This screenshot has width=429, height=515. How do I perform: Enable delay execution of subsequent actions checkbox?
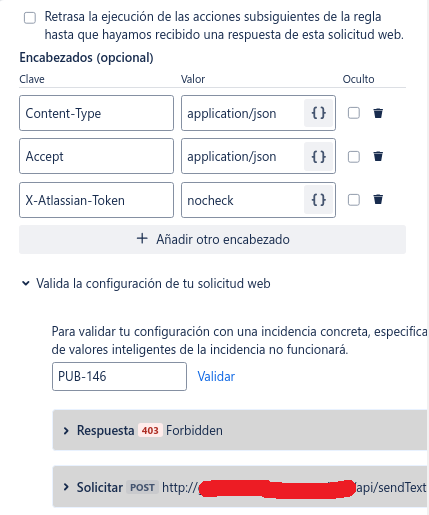pos(30,18)
